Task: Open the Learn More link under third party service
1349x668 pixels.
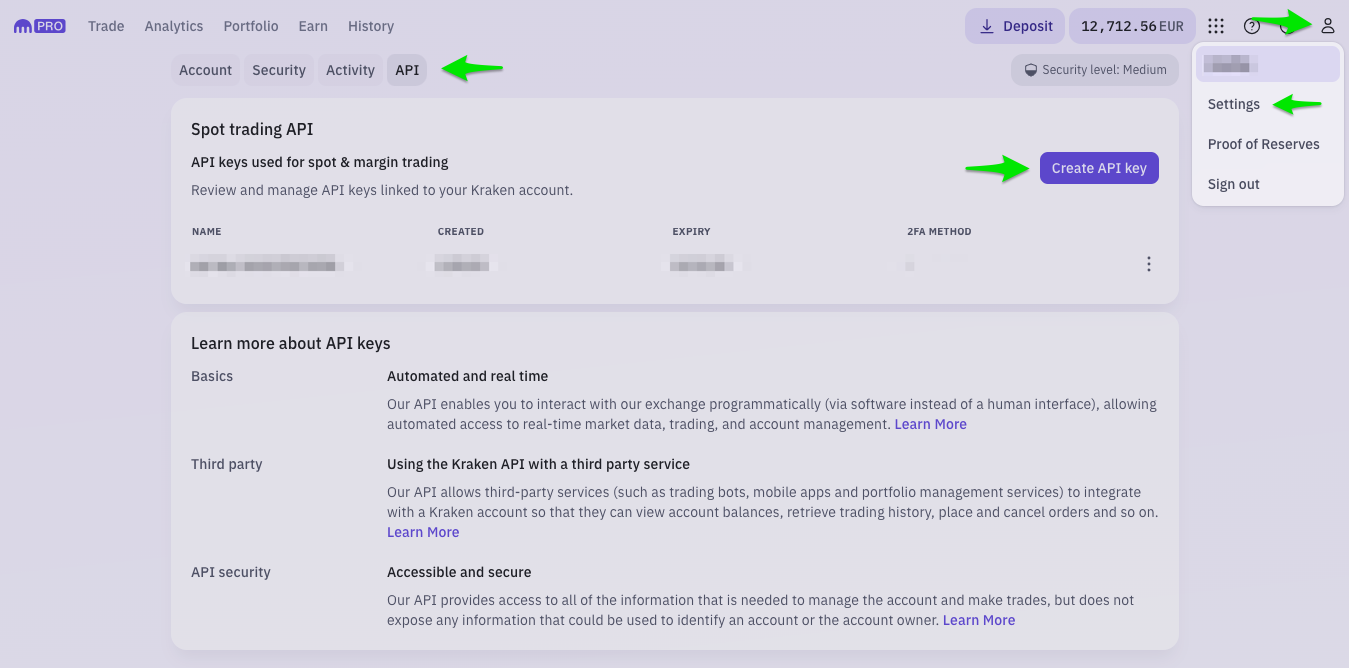Action: 423,532
